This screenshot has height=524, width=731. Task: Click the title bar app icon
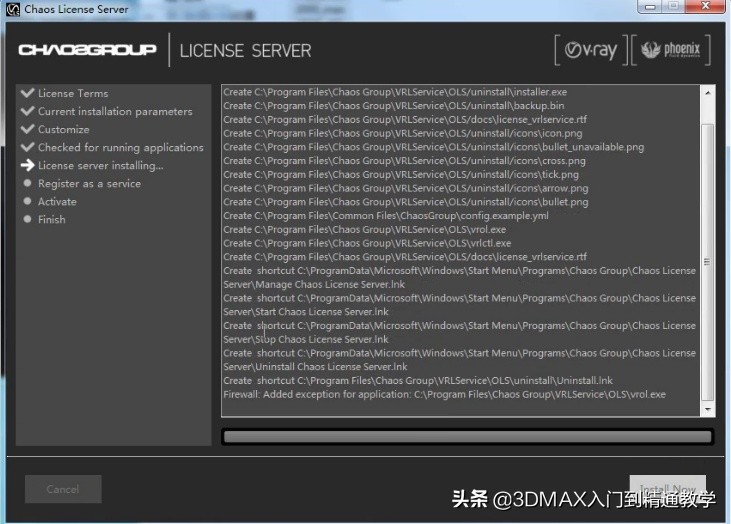click(x=13, y=9)
